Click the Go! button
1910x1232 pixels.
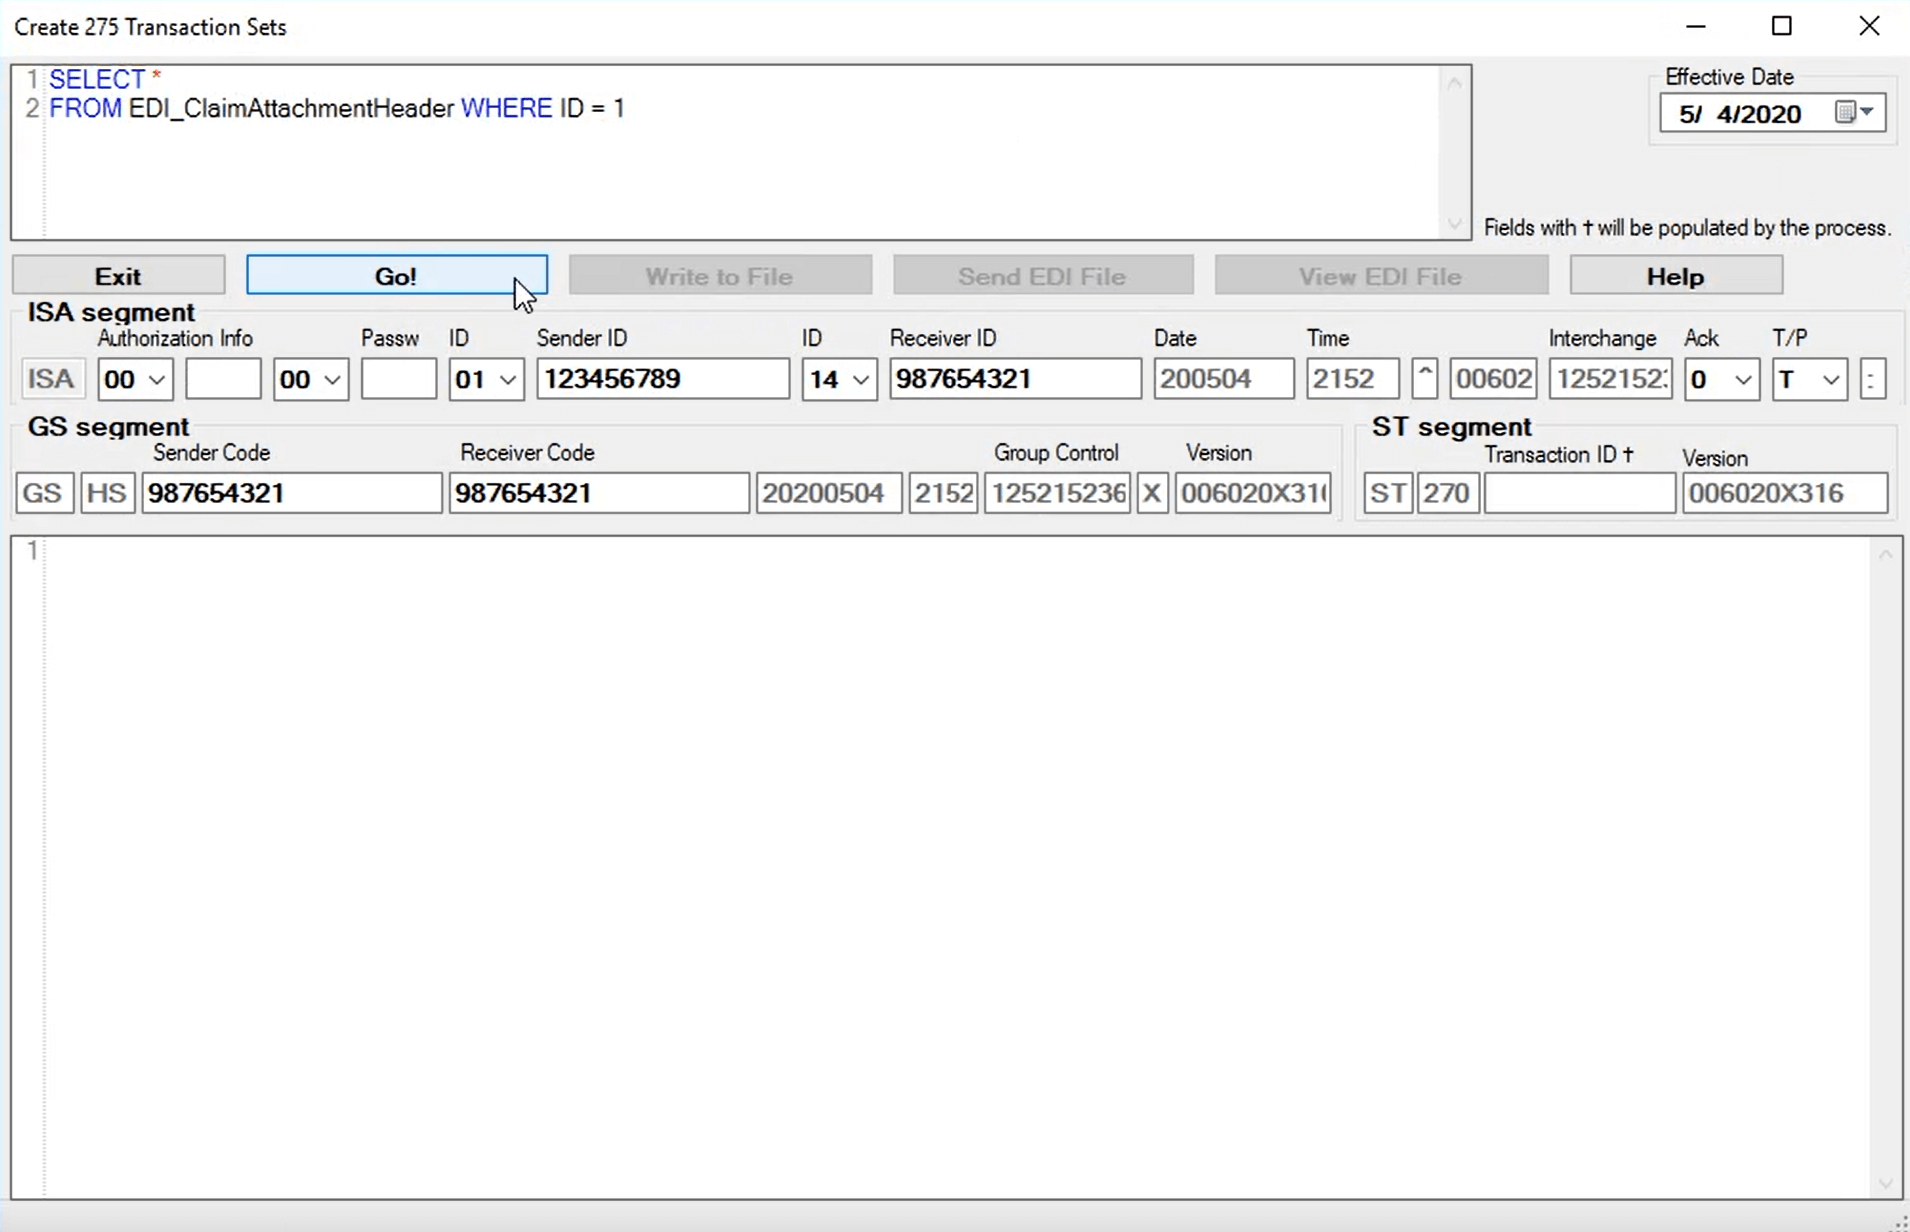(x=396, y=276)
